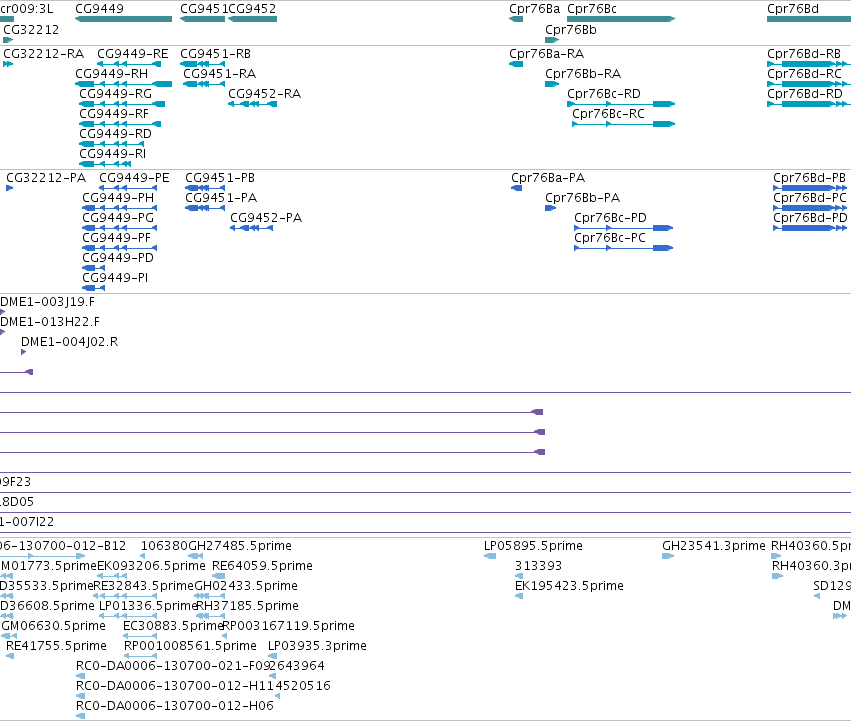The image size is (851, 721).
Task: Select EST RE64059.5prime
Action: click(262, 566)
